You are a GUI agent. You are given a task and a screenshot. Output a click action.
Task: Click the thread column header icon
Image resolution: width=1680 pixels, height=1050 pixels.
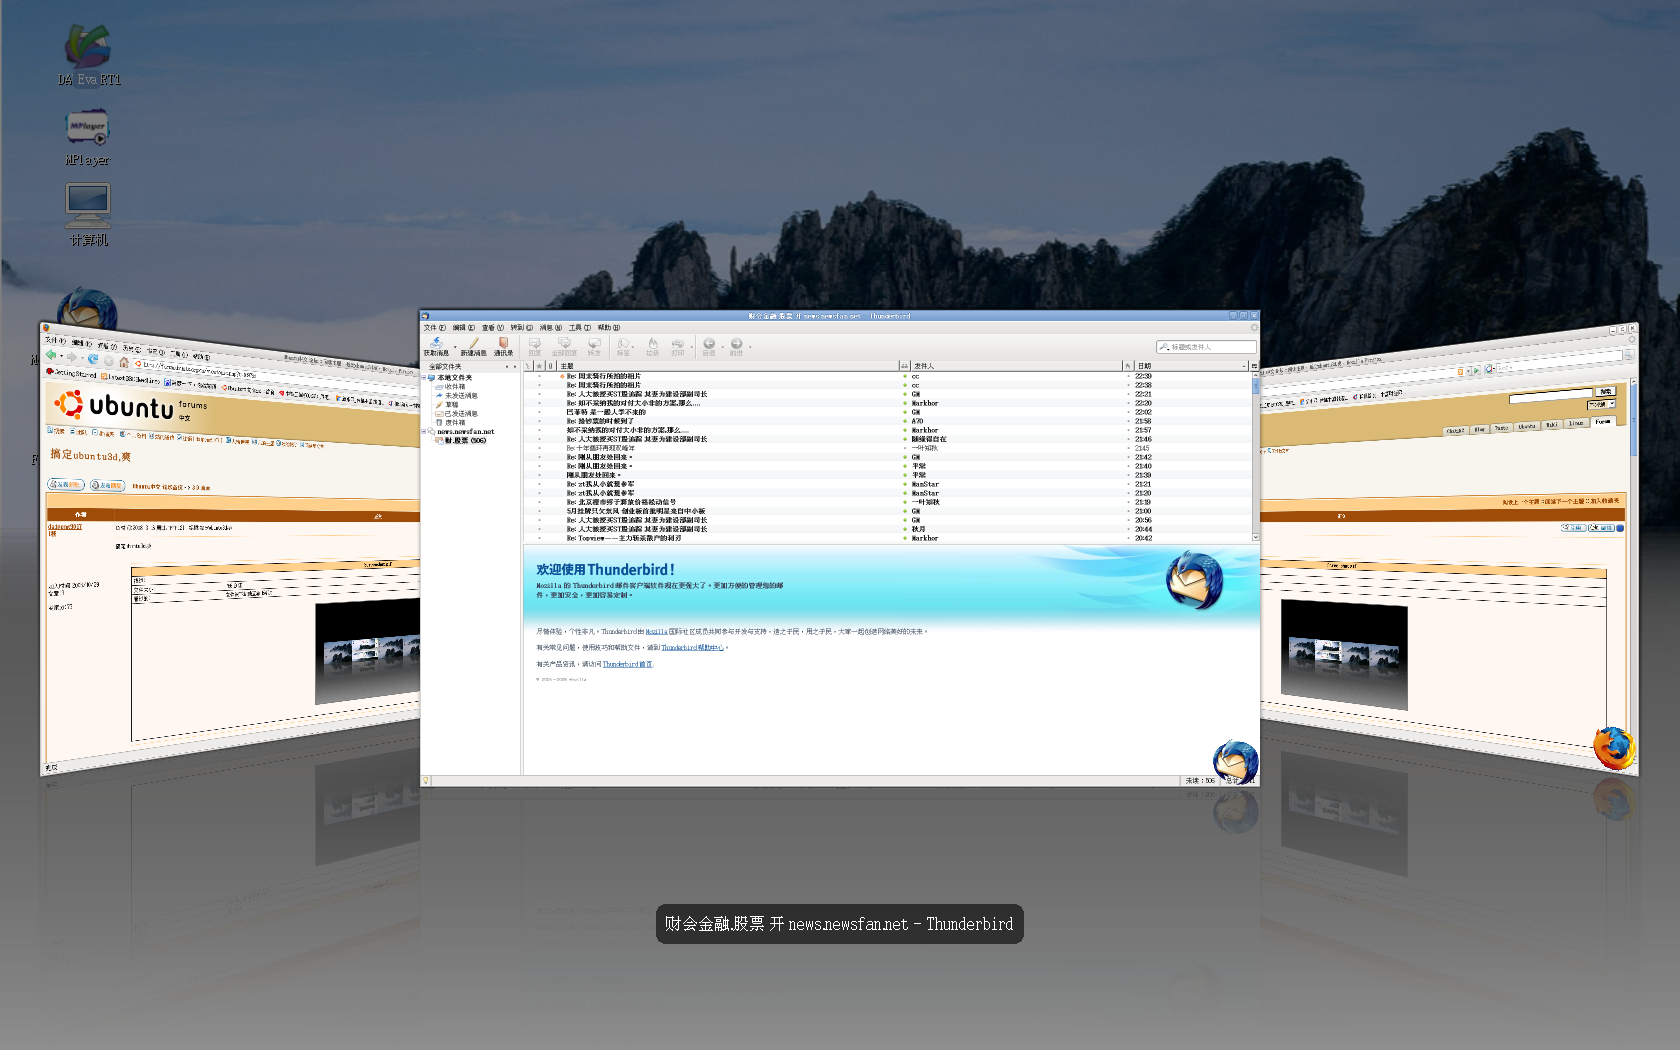tap(528, 366)
